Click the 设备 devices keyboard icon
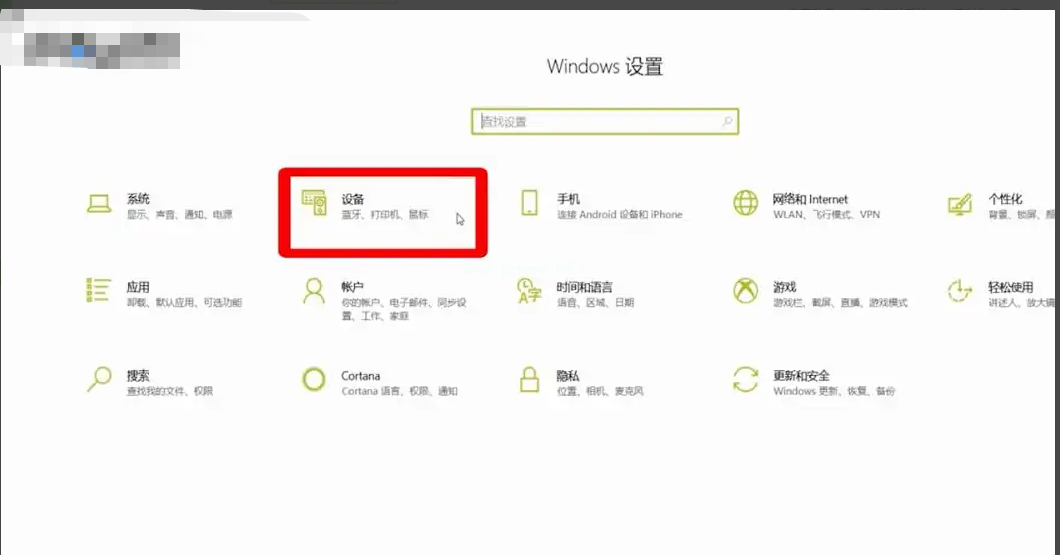Image resolution: width=1060 pixels, height=555 pixels. [314, 203]
